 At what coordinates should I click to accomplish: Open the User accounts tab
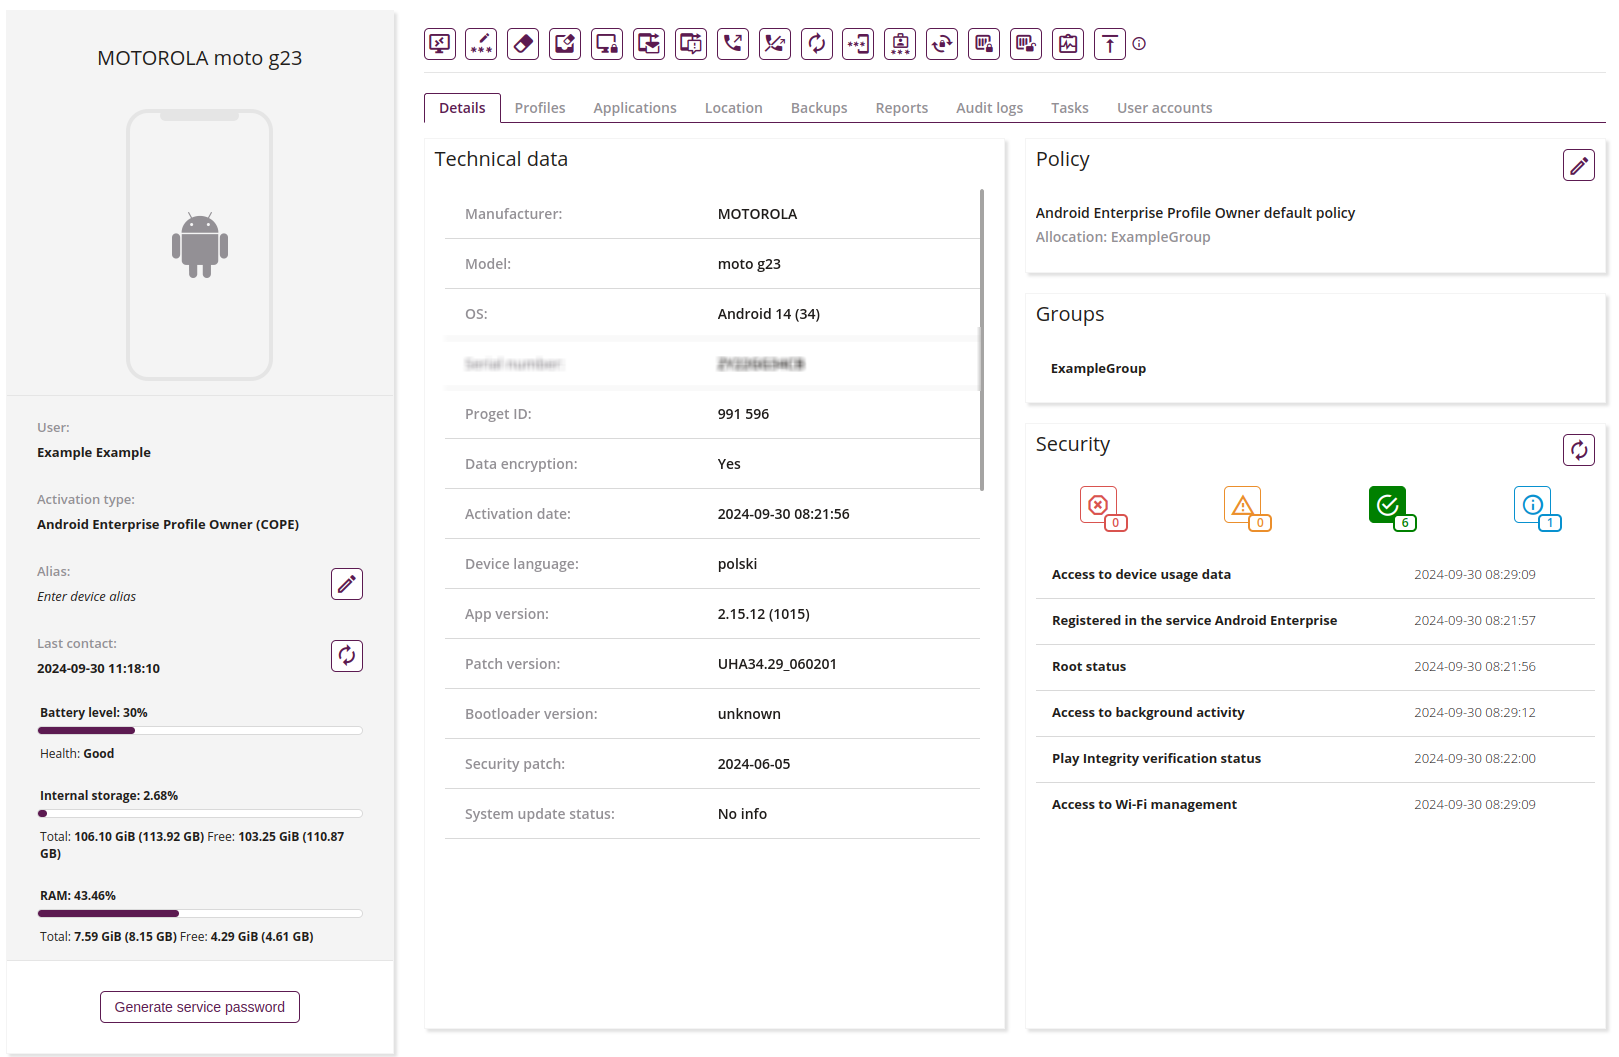click(1165, 108)
